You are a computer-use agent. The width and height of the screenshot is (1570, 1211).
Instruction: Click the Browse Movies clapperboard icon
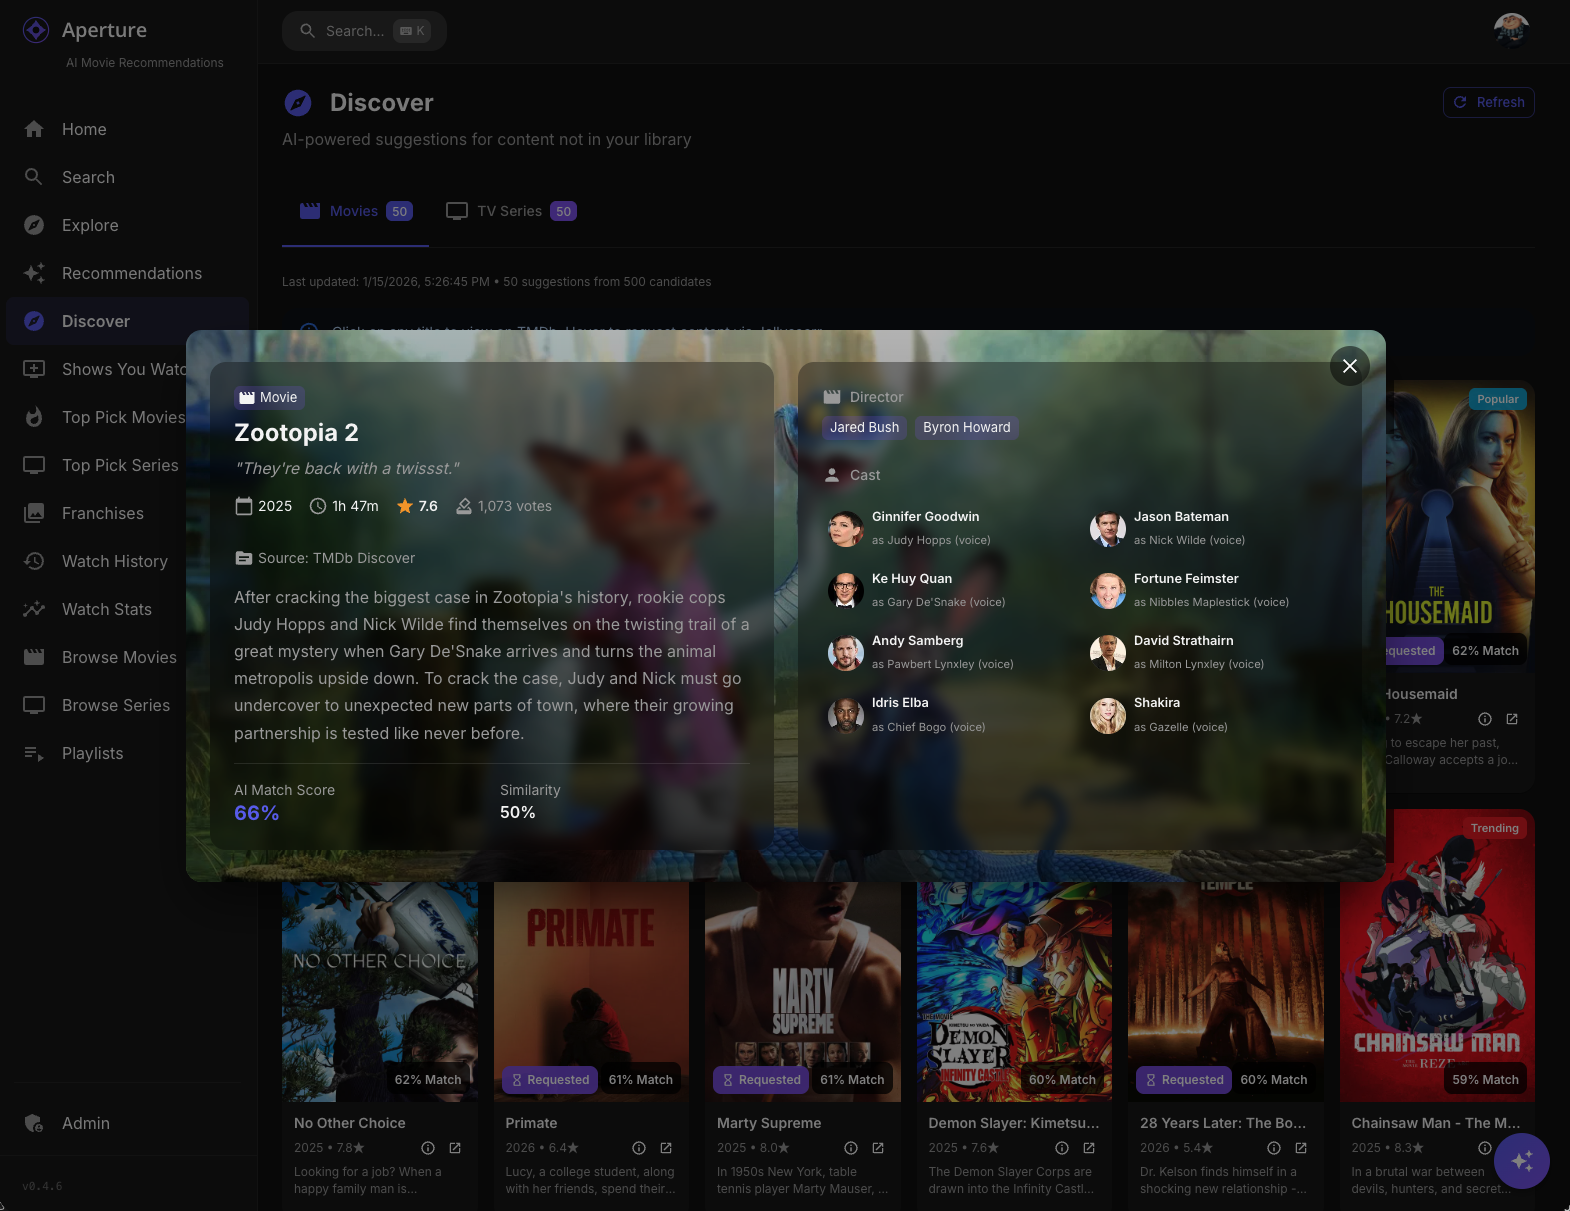pyautogui.click(x=34, y=657)
